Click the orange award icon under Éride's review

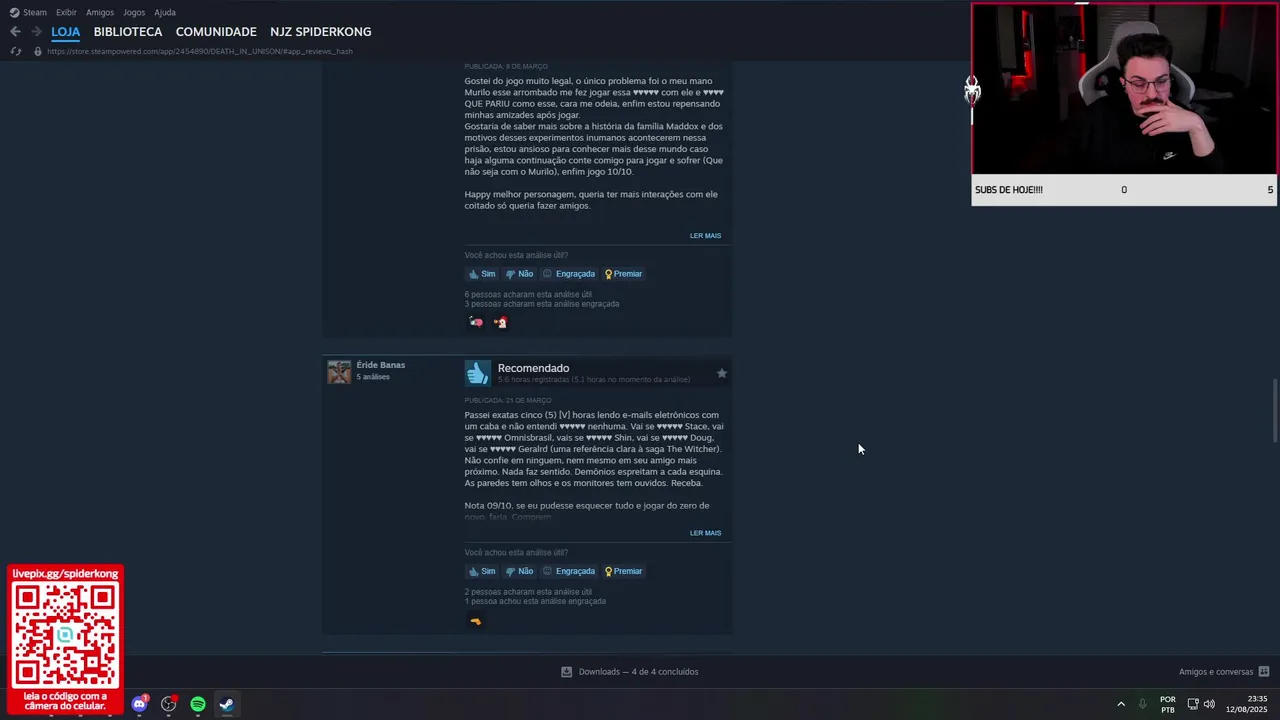point(476,621)
